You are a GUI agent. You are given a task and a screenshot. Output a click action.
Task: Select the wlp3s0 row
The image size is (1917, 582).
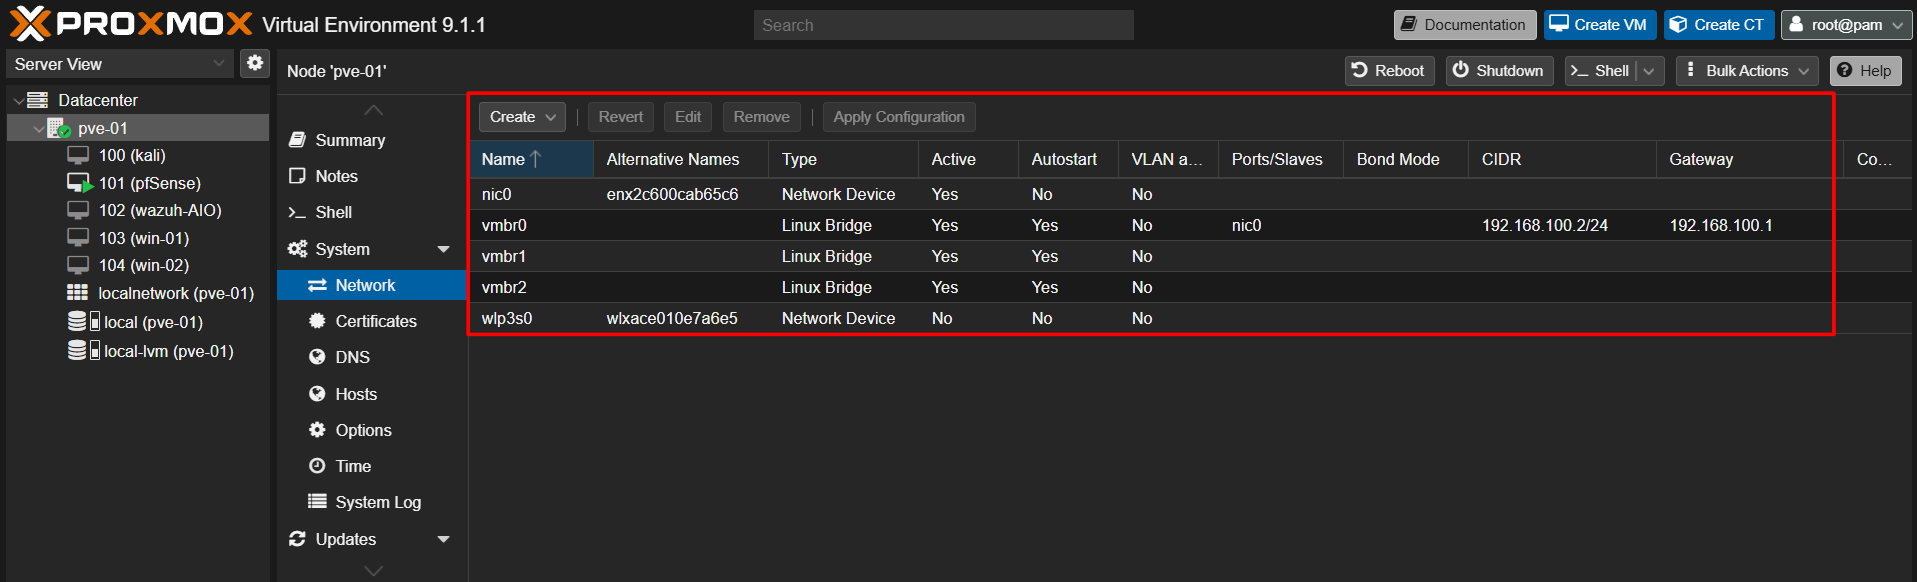pyautogui.click(x=1190, y=318)
